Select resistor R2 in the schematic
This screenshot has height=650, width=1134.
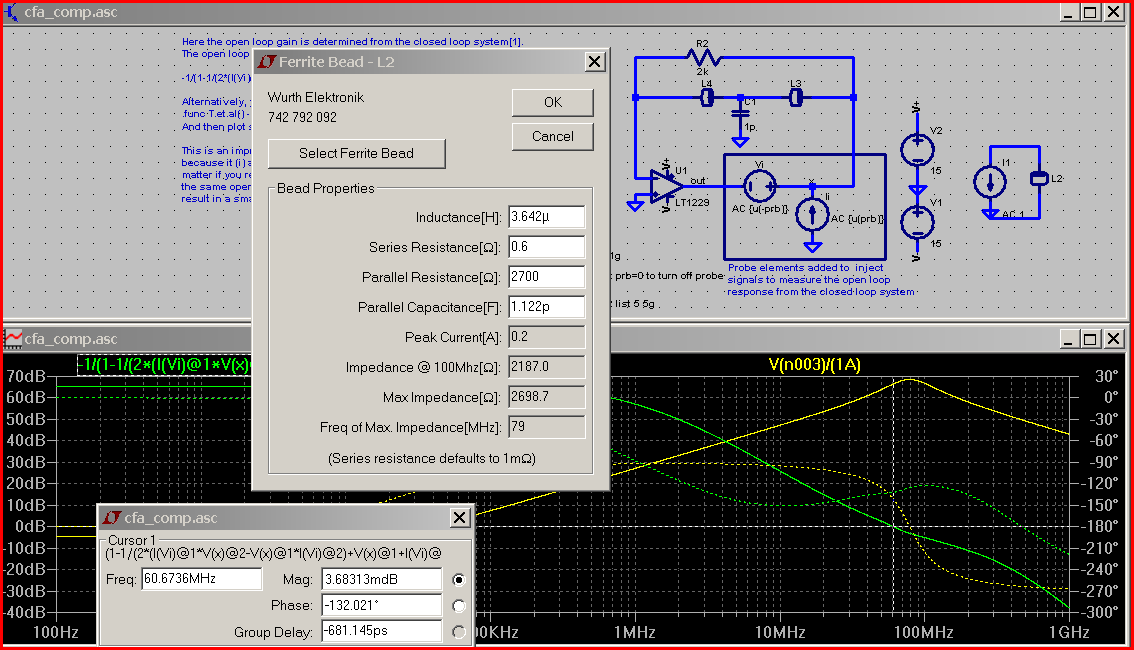click(702, 57)
